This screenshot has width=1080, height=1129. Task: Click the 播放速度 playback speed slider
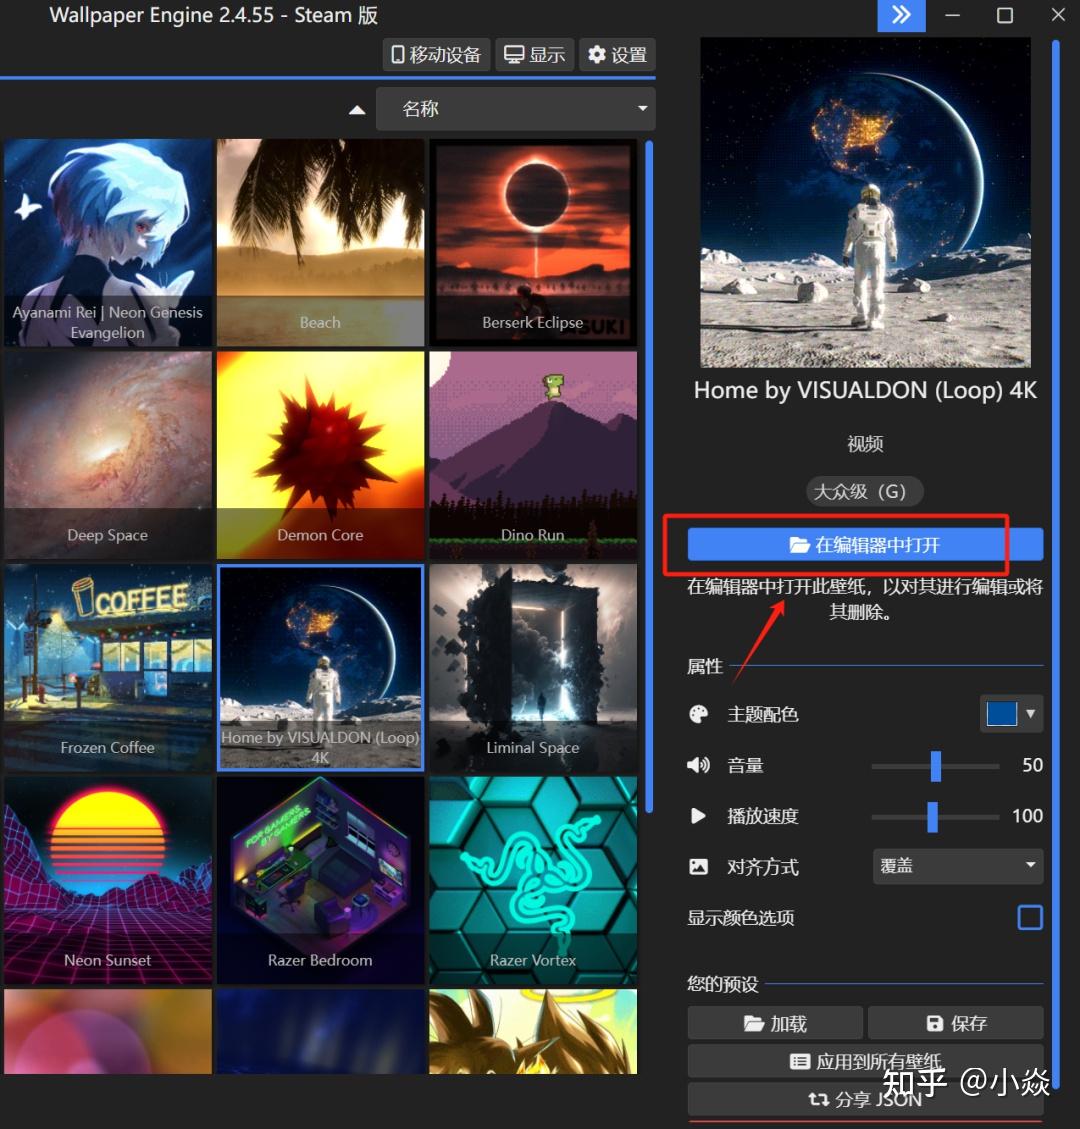point(935,817)
